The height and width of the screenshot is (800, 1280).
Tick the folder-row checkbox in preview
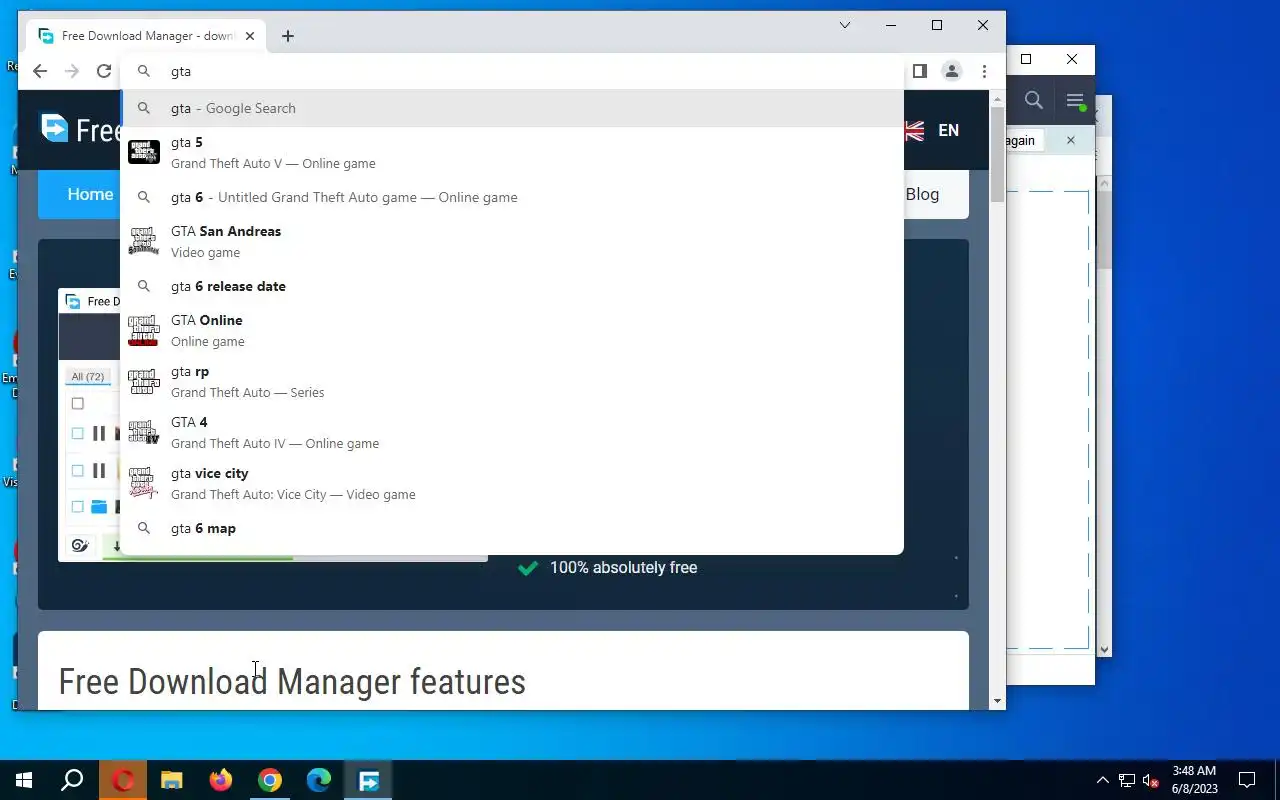pos(77,507)
